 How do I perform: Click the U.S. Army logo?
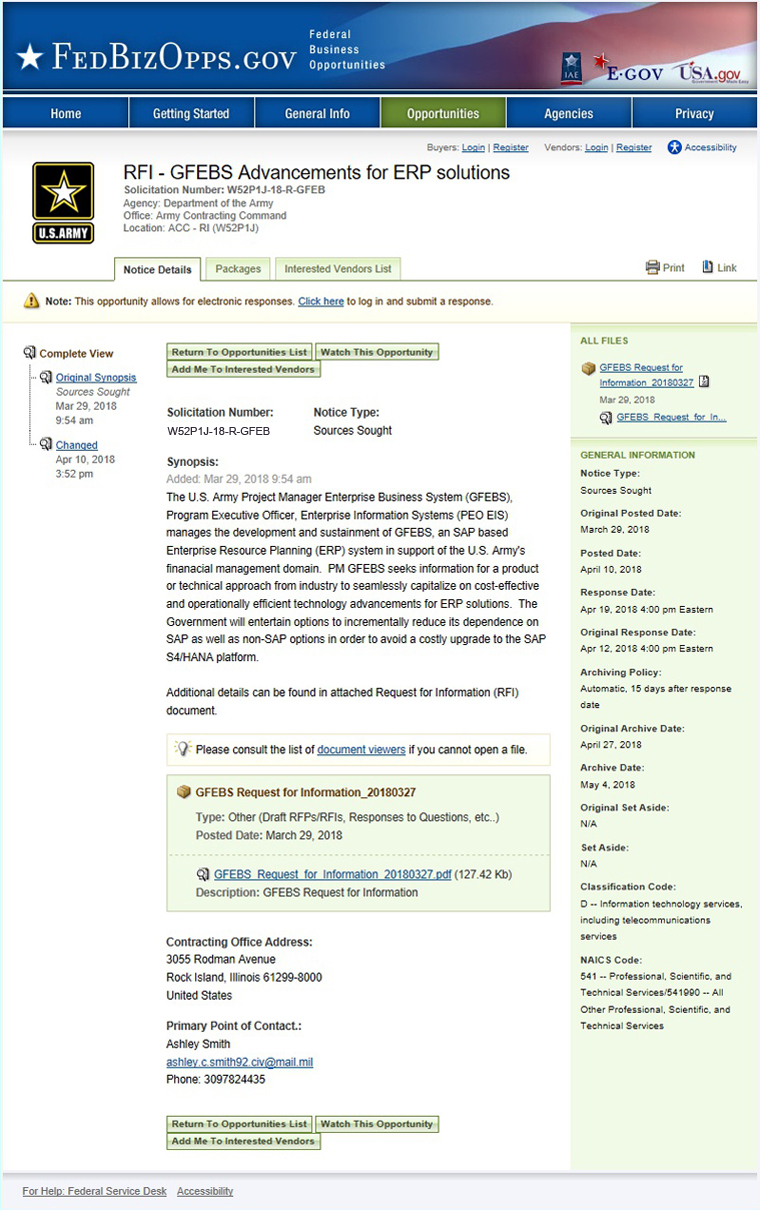pyautogui.click(x=63, y=203)
